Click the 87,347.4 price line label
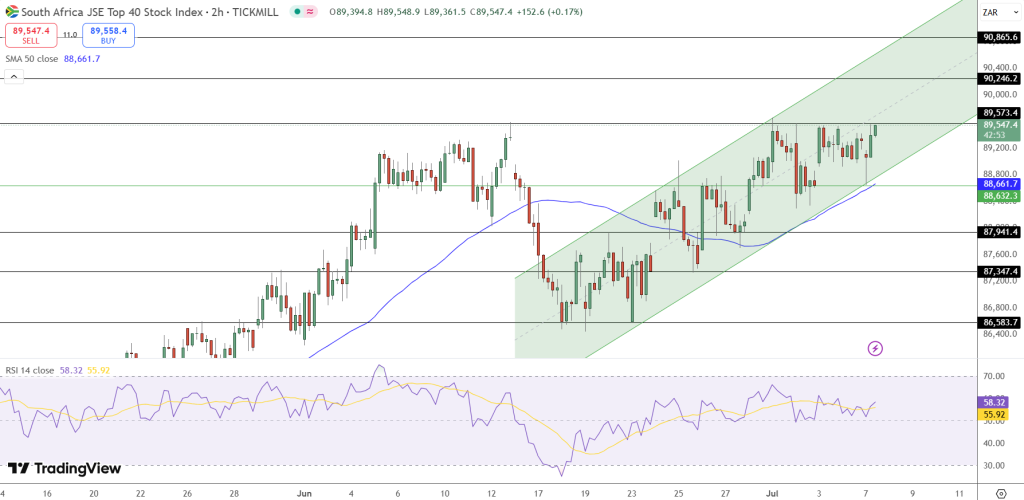 pyautogui.click(x=1000, y=271)
